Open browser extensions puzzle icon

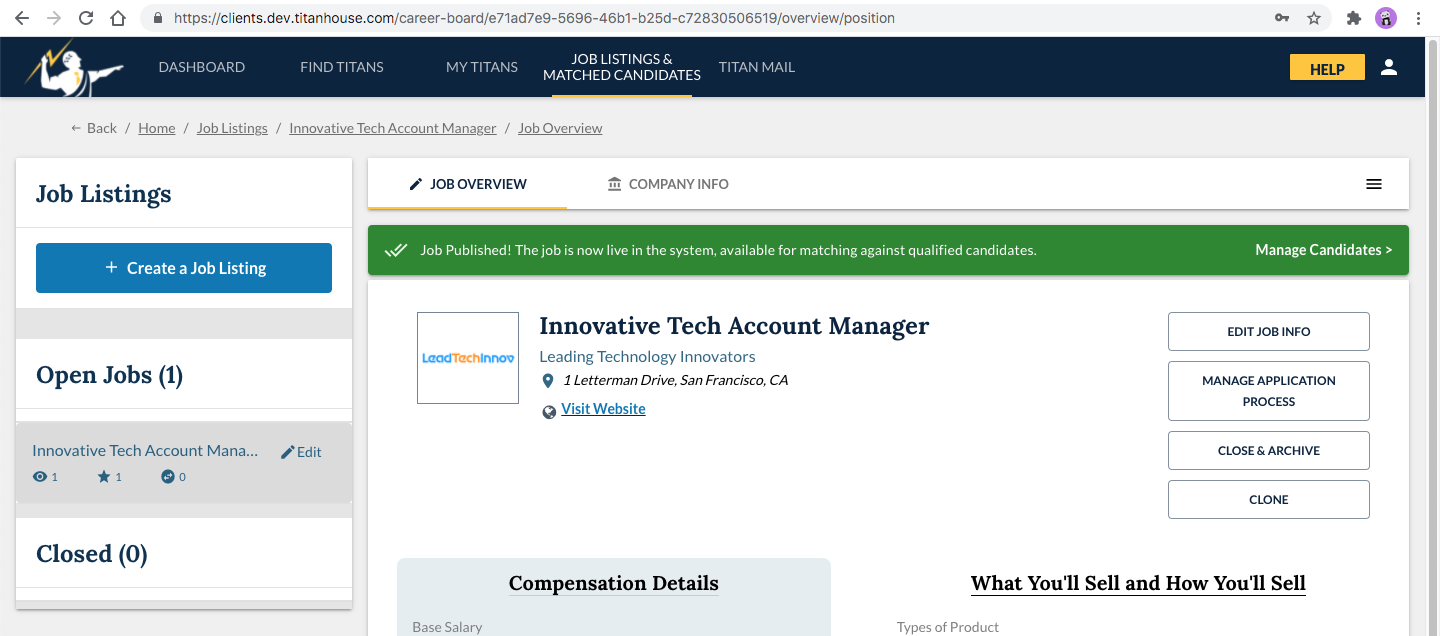click(1354, 18)
